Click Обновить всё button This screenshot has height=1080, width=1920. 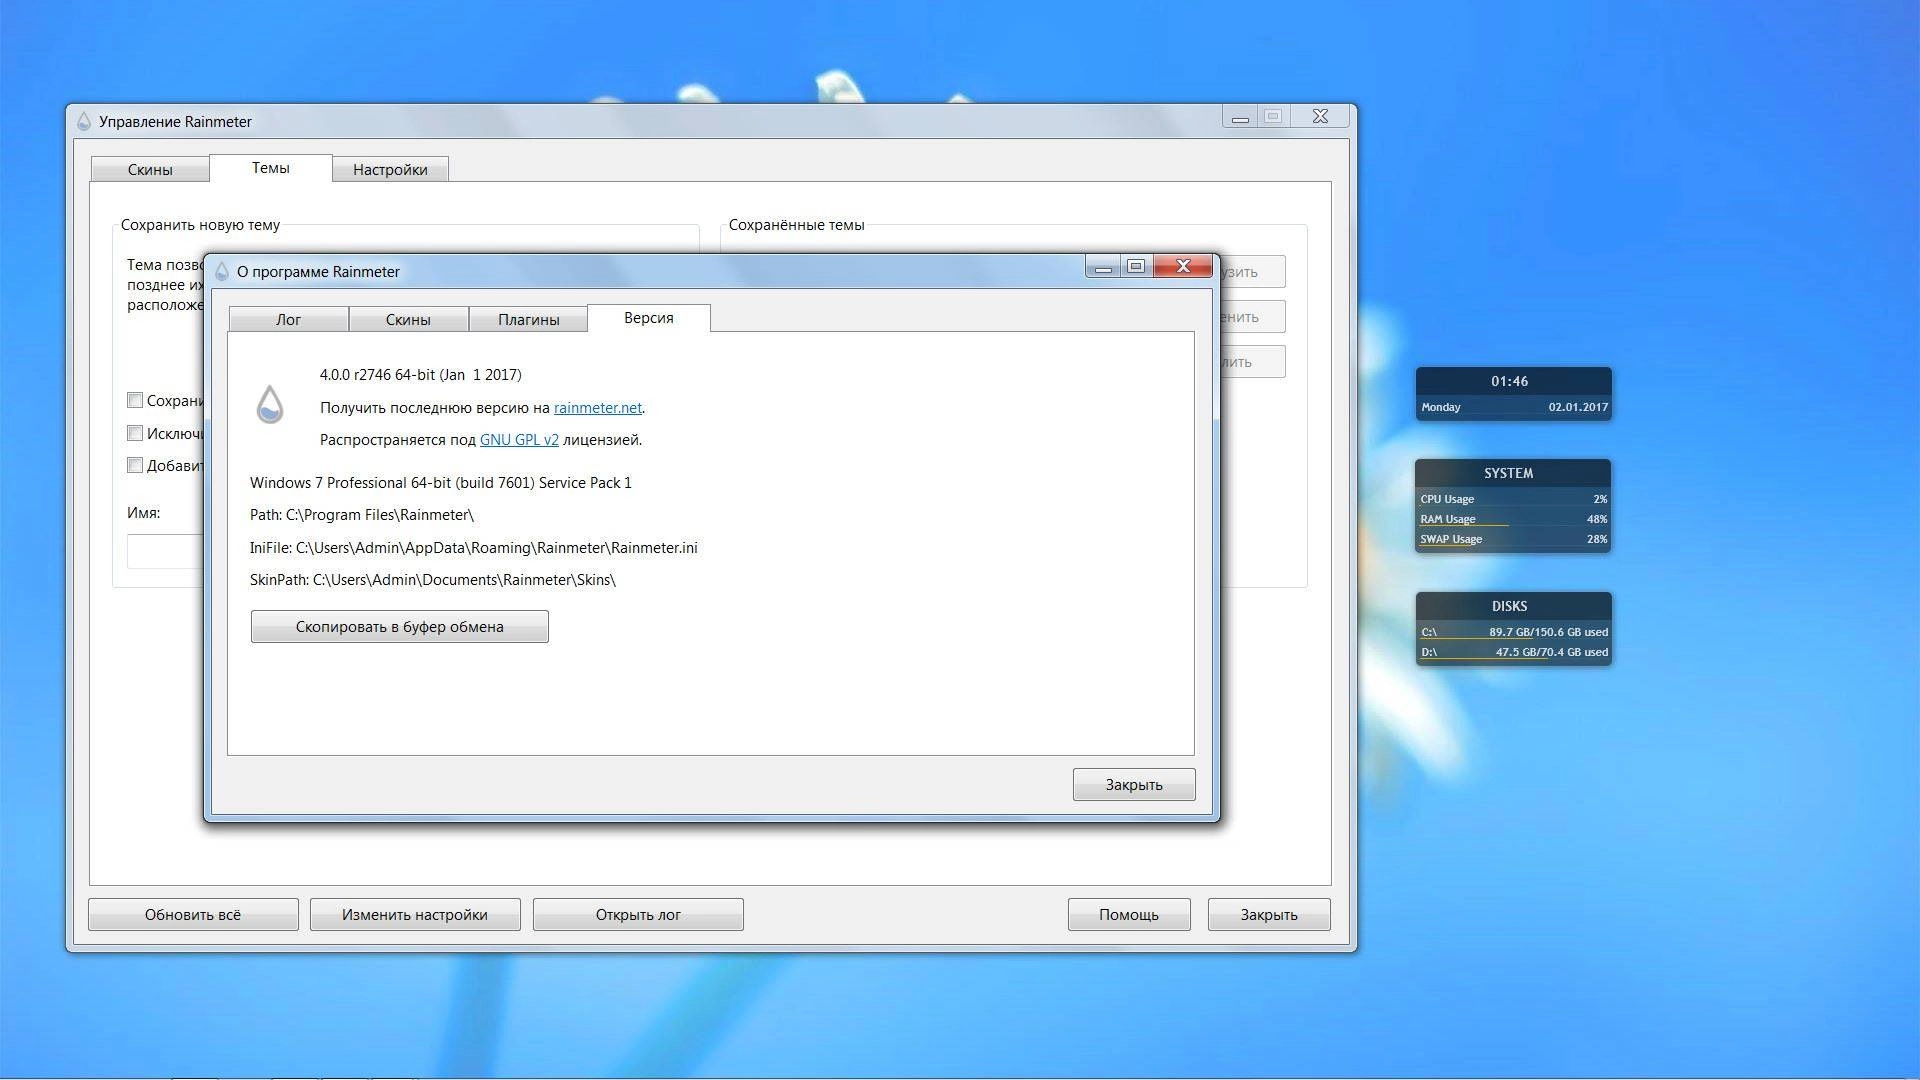[x=193, y=915]
